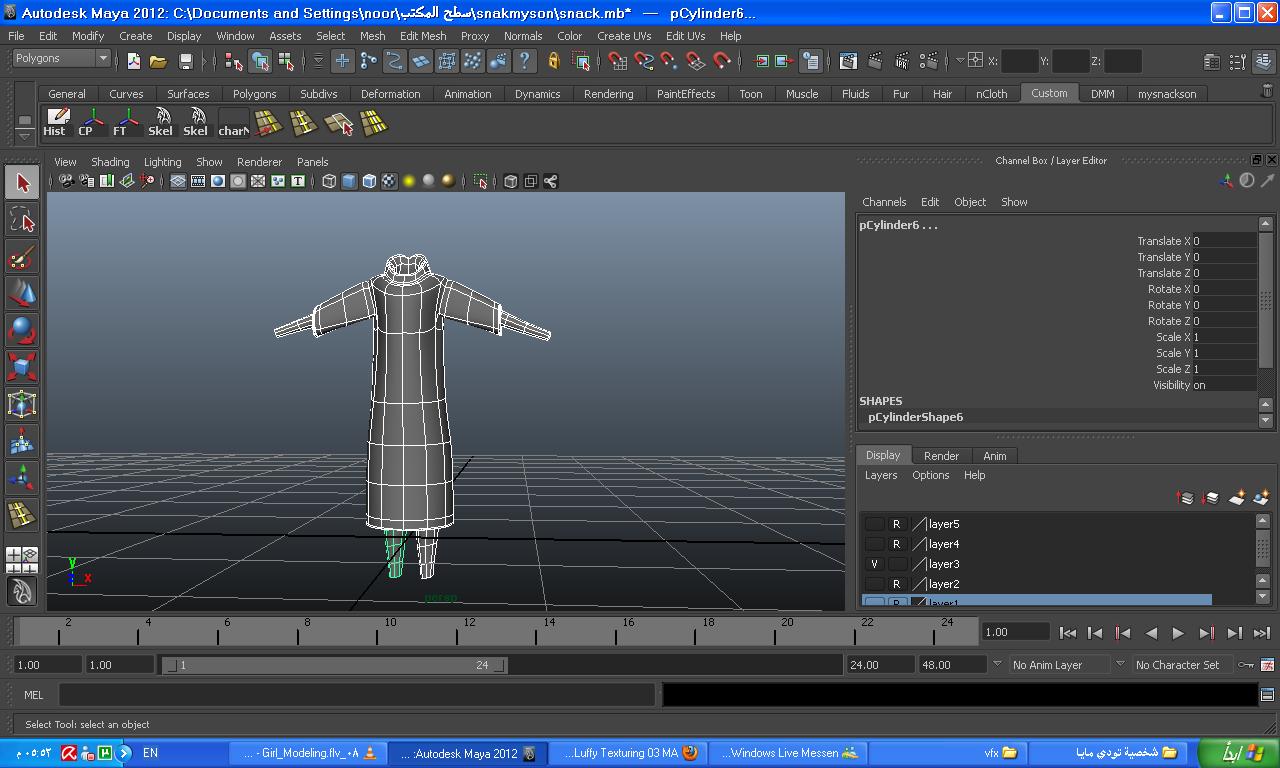
Task: Open the Create UVs menu
Action: [x=624, y=36]
